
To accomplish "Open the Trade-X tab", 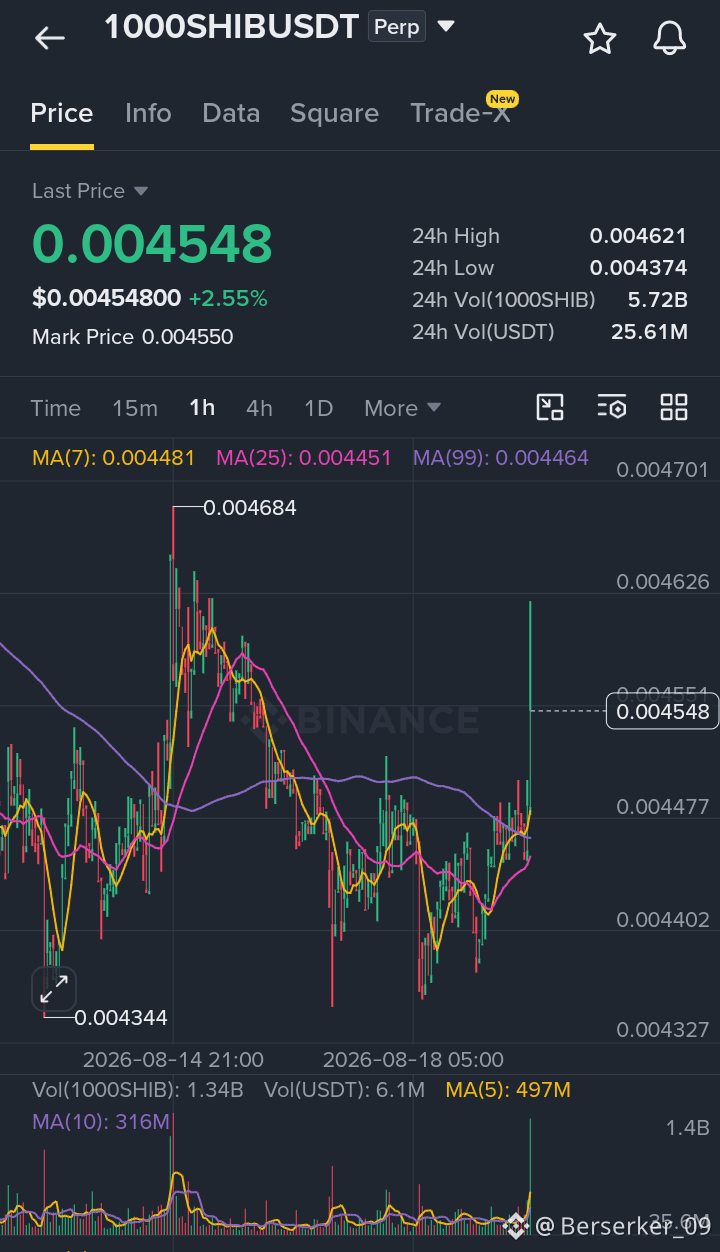I will [461, 113].
